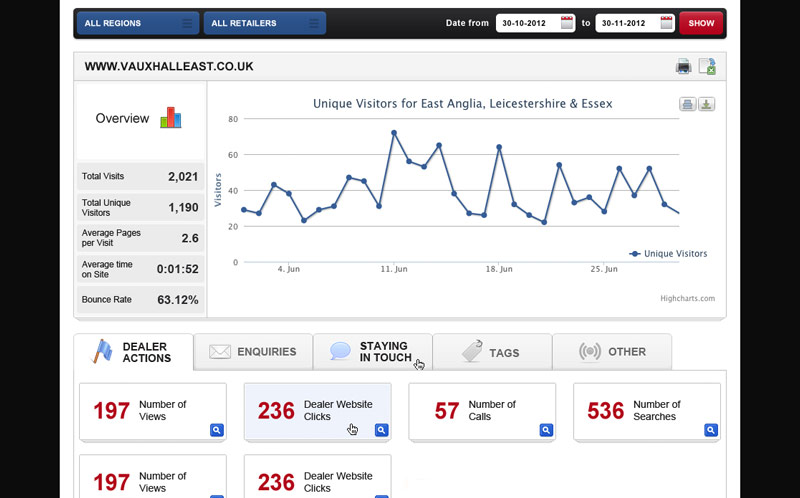Click magnifier on Number of Calls card

[546, 430]
